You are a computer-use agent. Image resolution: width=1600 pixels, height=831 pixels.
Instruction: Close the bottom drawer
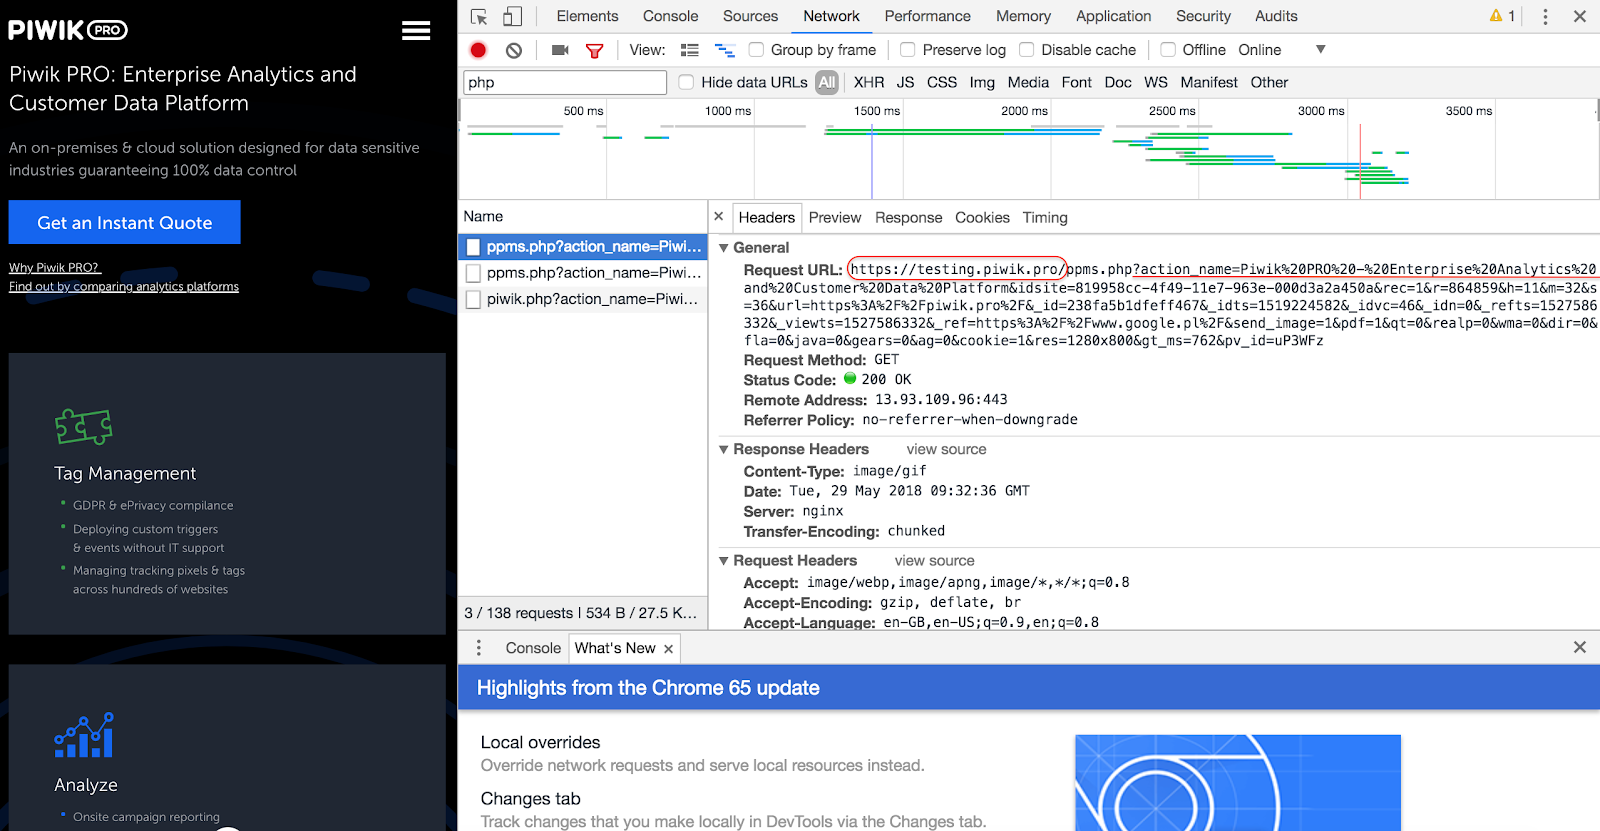coord(1580,647)
